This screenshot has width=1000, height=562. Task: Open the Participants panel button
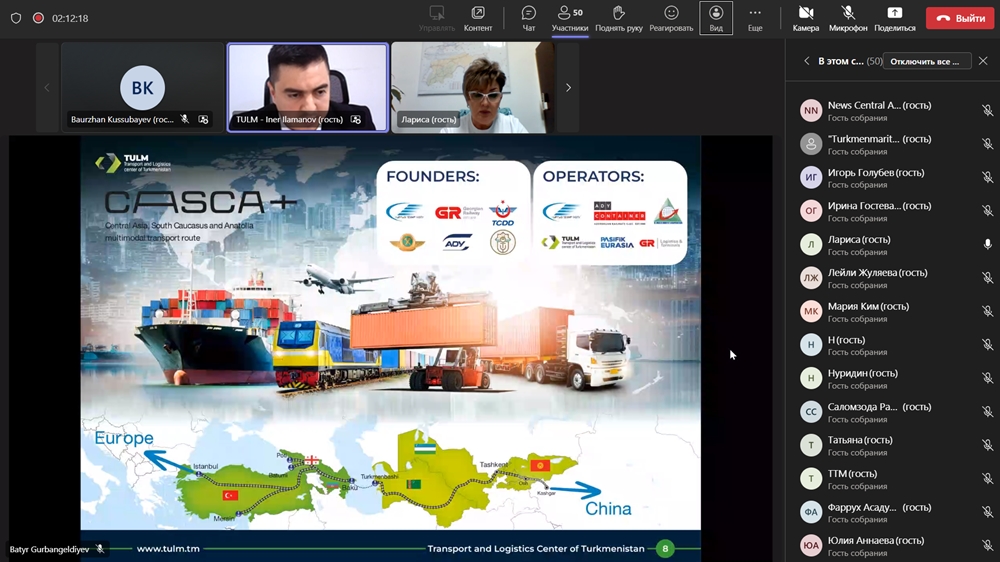[x=570, y=18]
